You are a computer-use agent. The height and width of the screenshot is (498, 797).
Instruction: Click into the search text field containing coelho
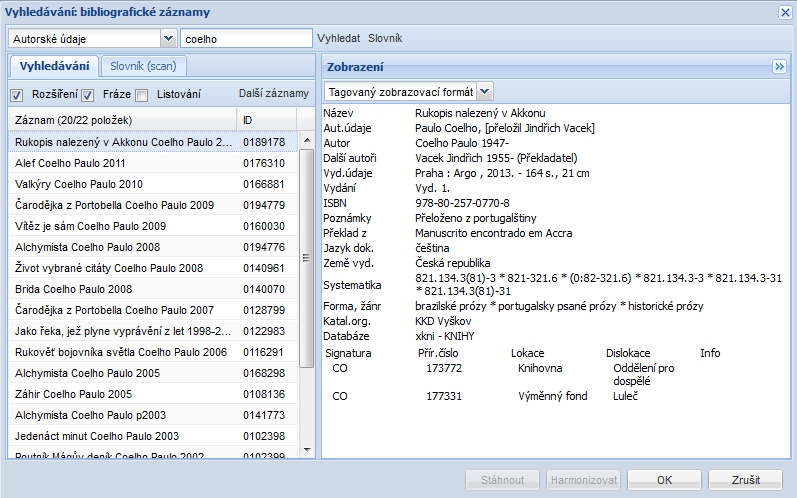246,38
